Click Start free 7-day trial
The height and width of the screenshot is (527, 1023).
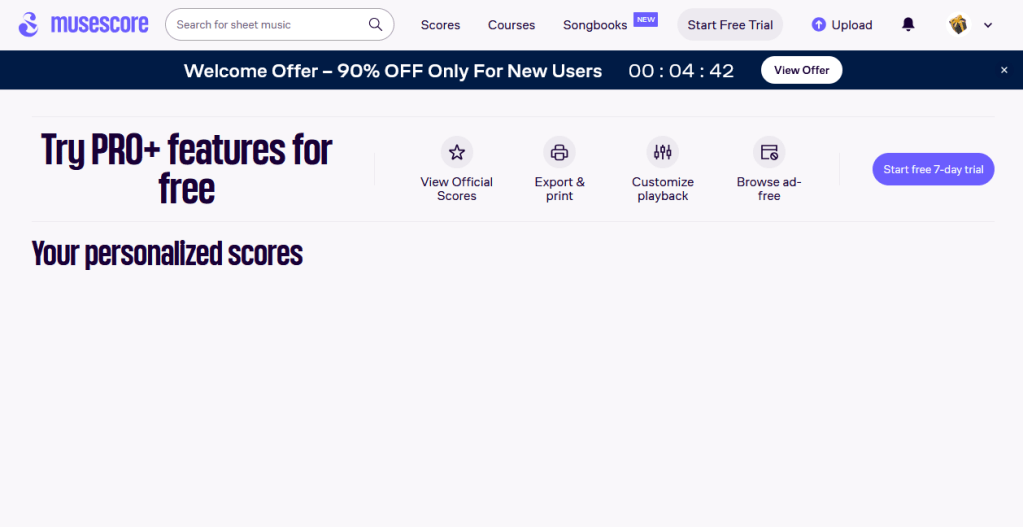933,170
